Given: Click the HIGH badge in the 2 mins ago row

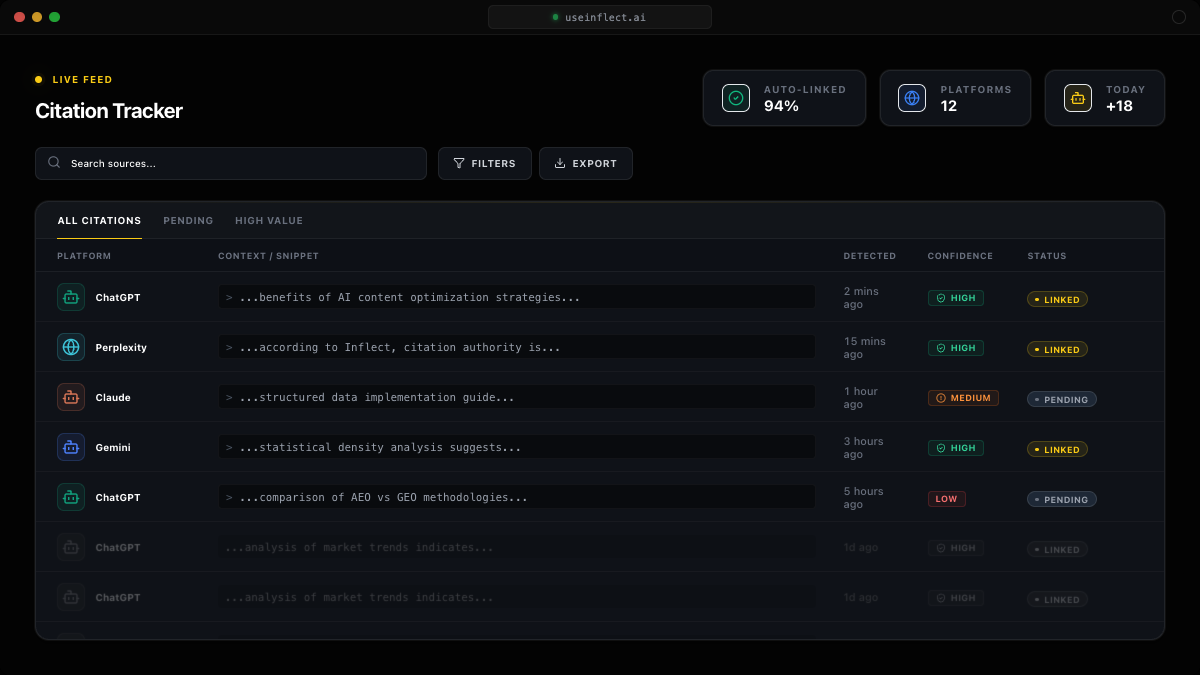Looking at the screenshot, I should 956,298.
